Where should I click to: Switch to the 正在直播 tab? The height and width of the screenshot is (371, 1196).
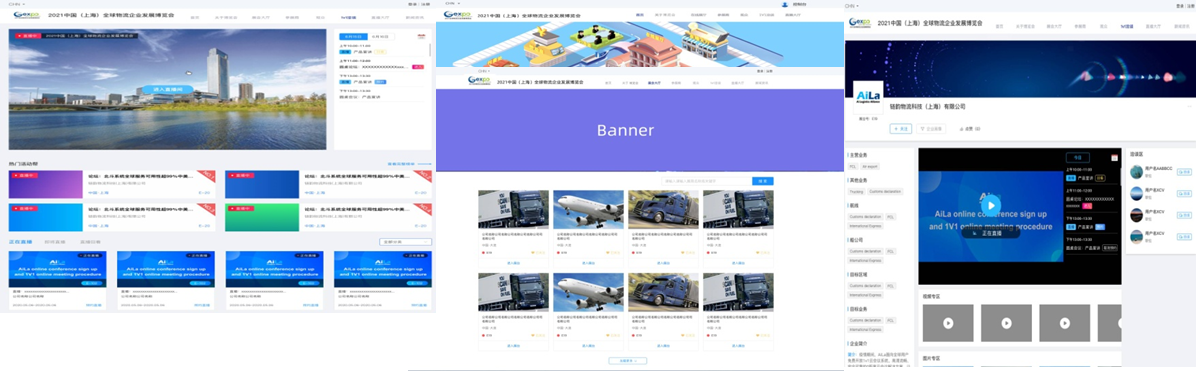21,242
